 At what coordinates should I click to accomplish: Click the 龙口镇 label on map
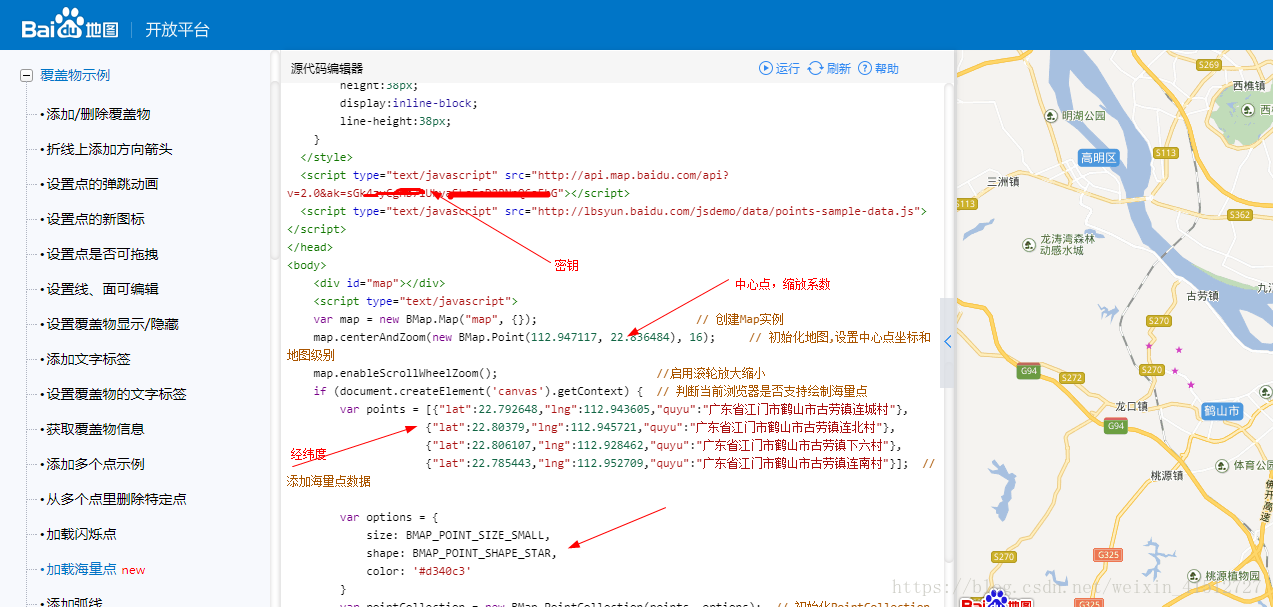(1130, 406)
